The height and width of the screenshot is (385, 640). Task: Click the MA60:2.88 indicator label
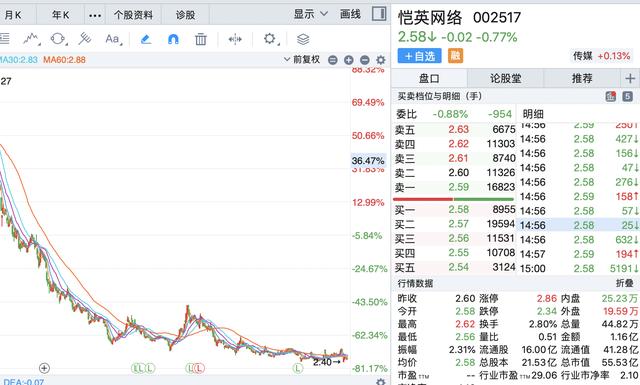coord(64,60)
